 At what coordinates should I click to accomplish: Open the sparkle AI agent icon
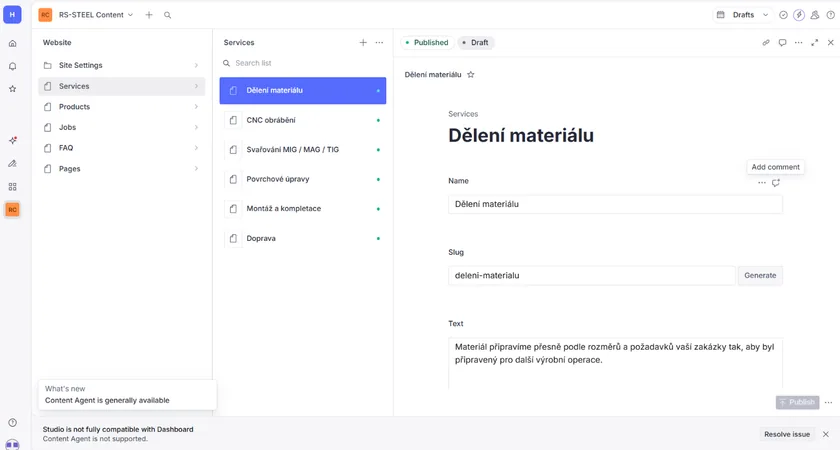point(12,140)
